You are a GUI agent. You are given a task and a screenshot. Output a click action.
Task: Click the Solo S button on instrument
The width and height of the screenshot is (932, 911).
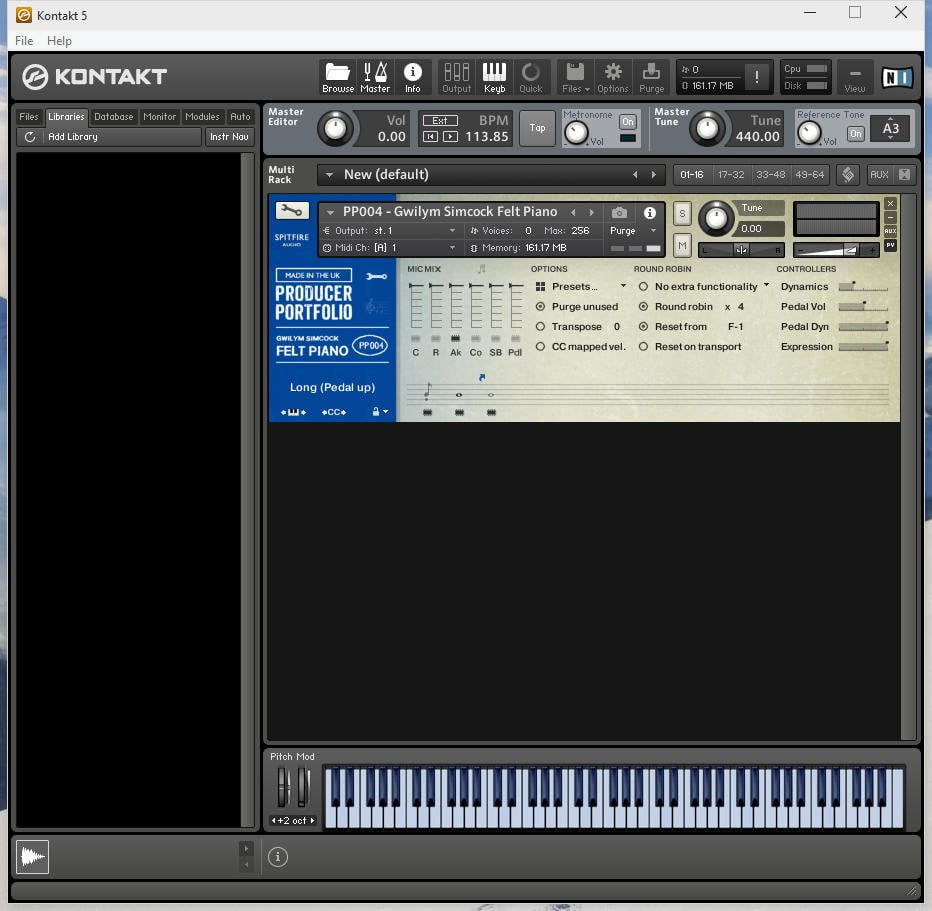(682, 214)
